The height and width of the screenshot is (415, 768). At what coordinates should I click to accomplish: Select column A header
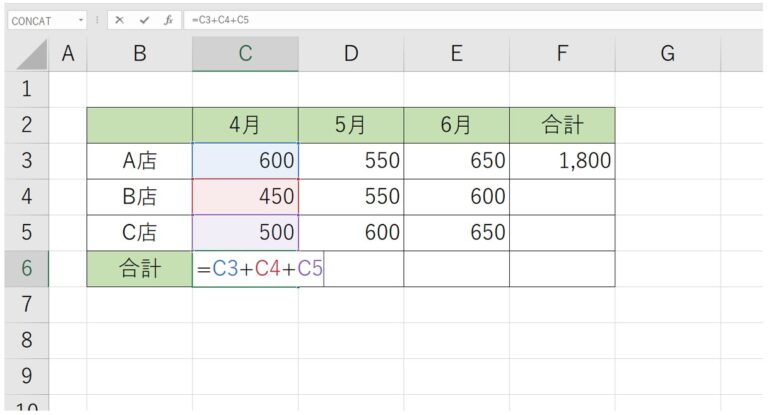click(68, 53)
